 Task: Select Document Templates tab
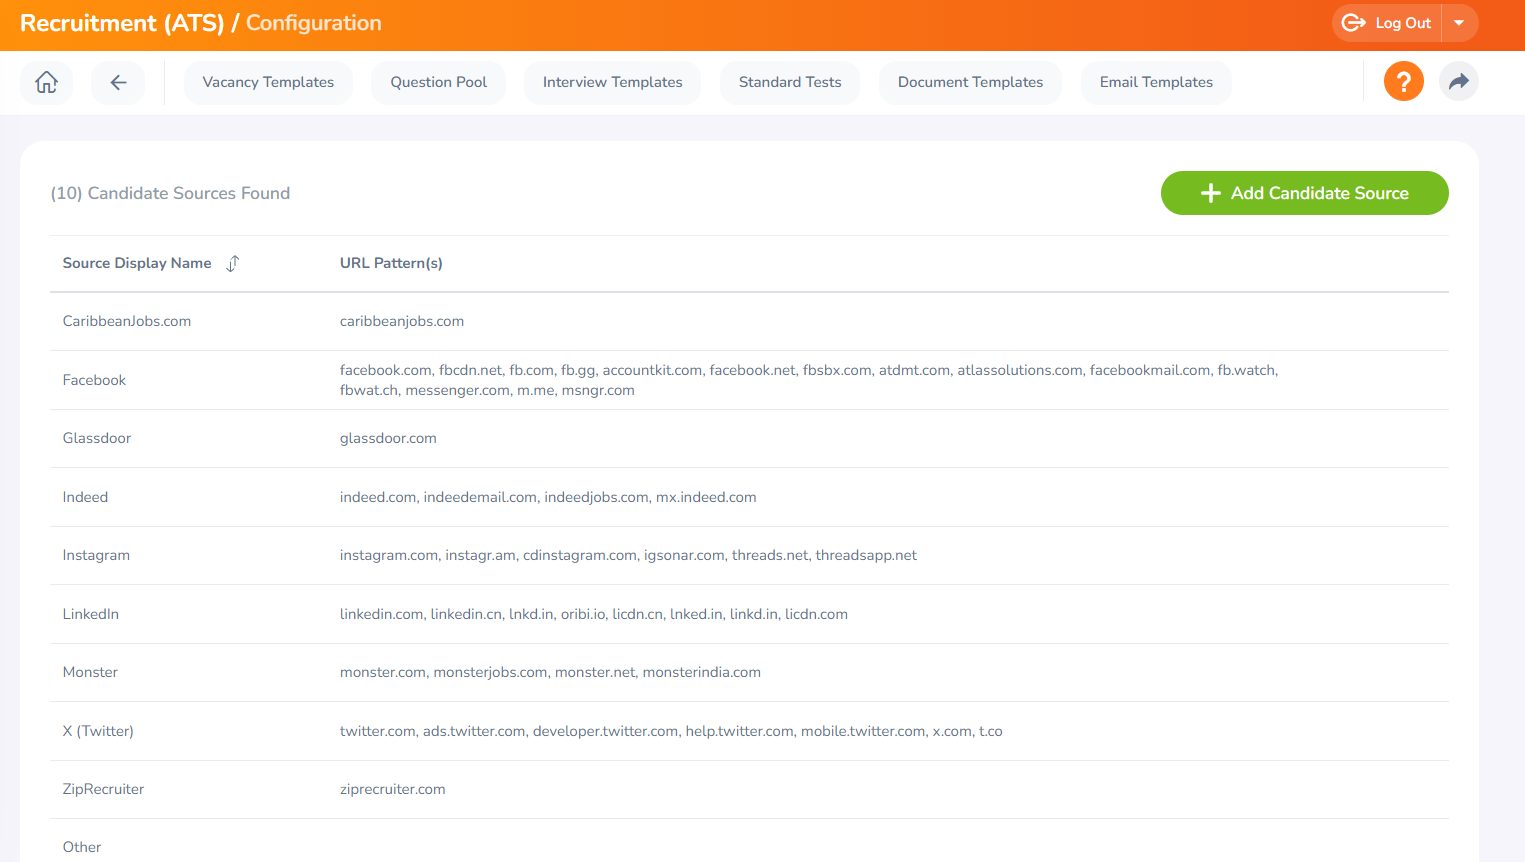(x=970, y=82)
